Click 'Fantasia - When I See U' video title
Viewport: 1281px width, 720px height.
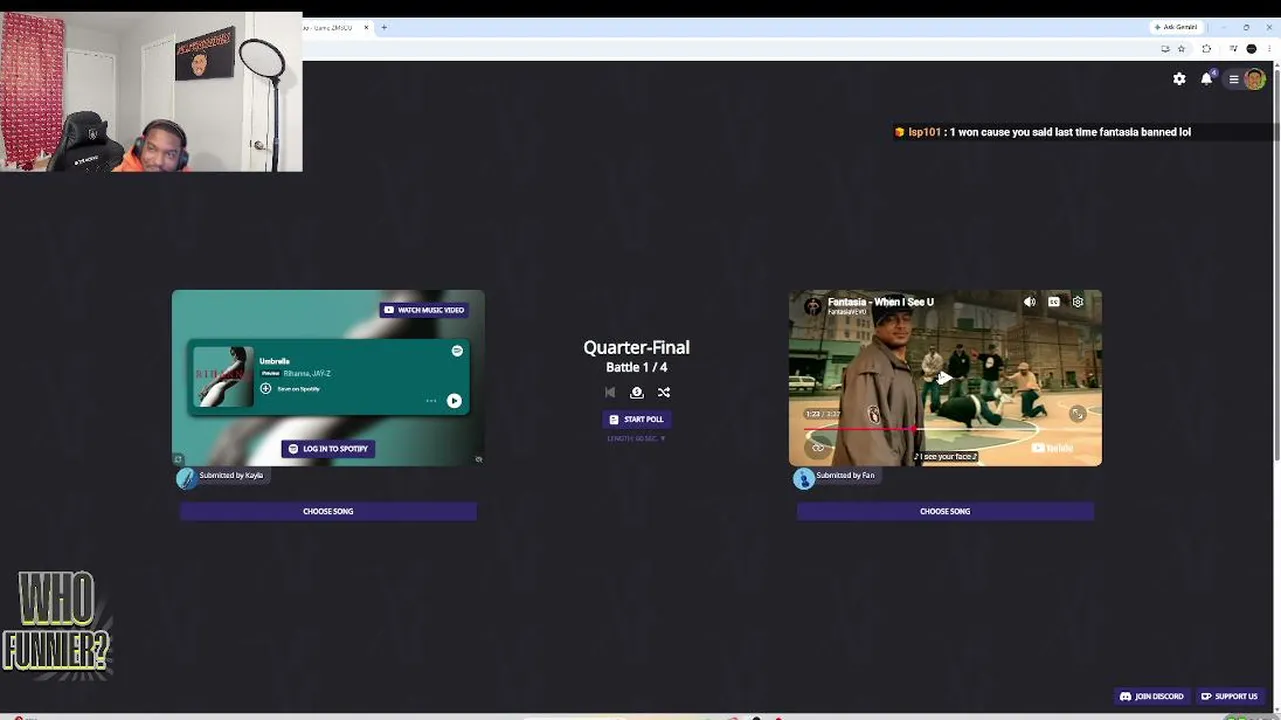coord(881,301)
